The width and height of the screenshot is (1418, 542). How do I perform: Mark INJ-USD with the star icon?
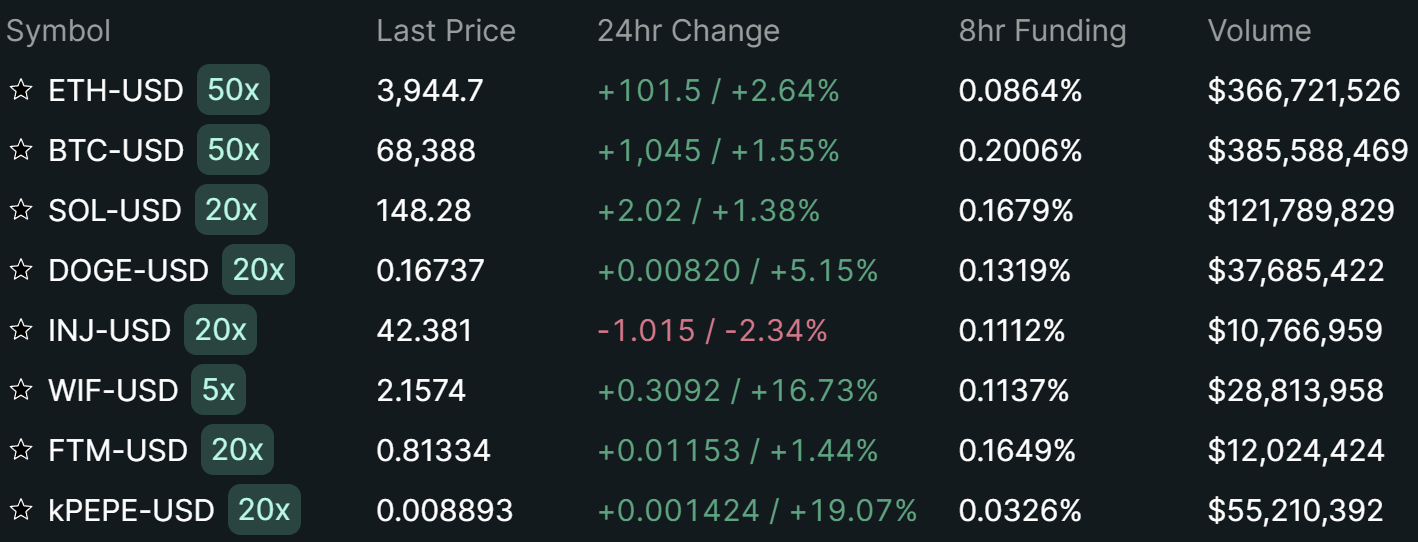[x=20, y=330]
